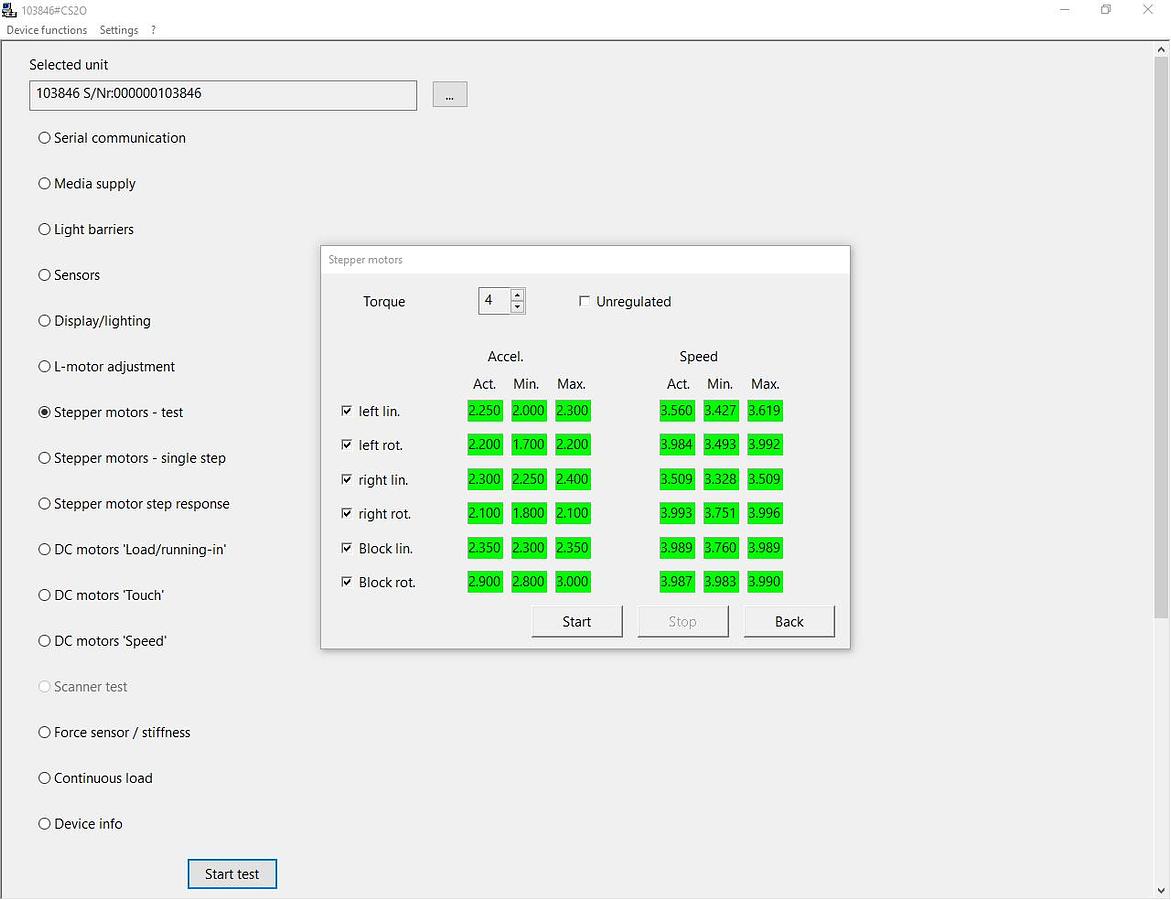This screenshot has height=900, width=1171.
Task: Select DC motors 'Speed' option
Action: 45,641
